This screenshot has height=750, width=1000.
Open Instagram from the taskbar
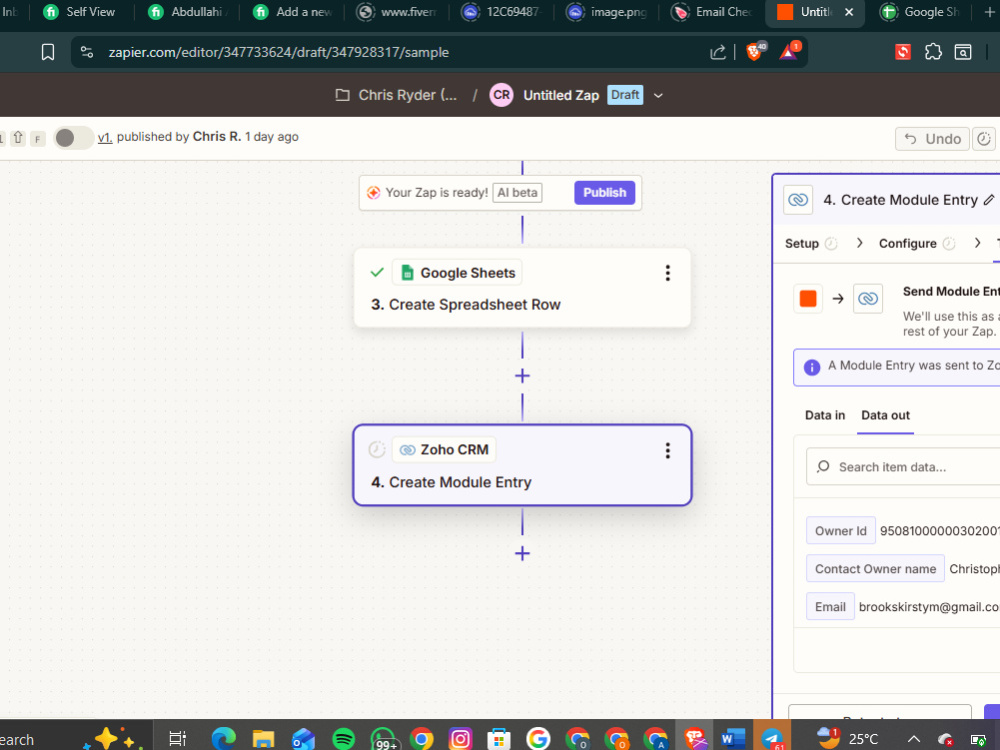pos(460,739)
